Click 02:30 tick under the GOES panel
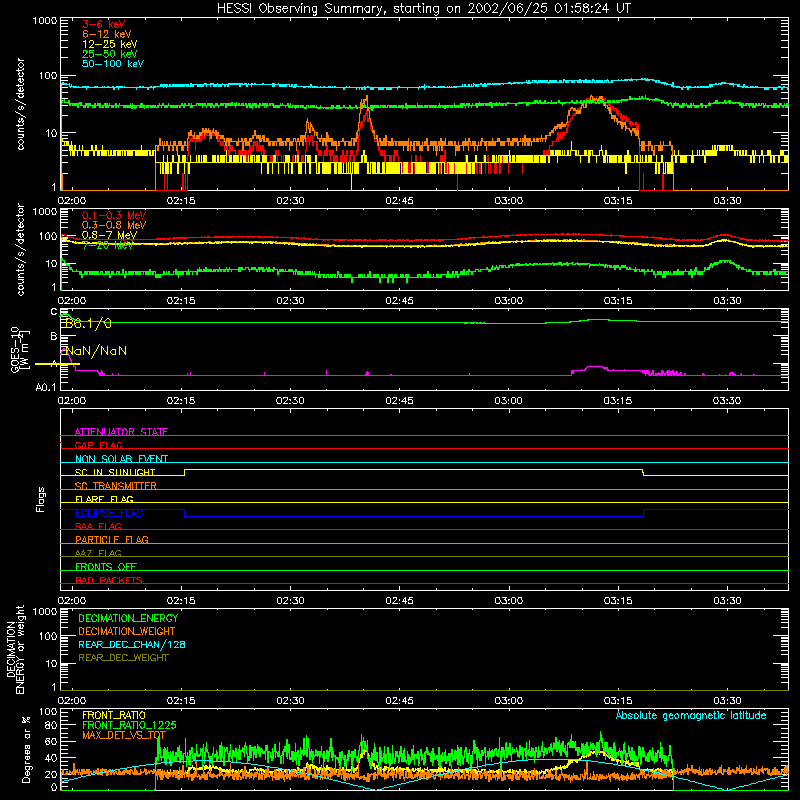This screenshot has height=800, width=800. coord(290,401)
